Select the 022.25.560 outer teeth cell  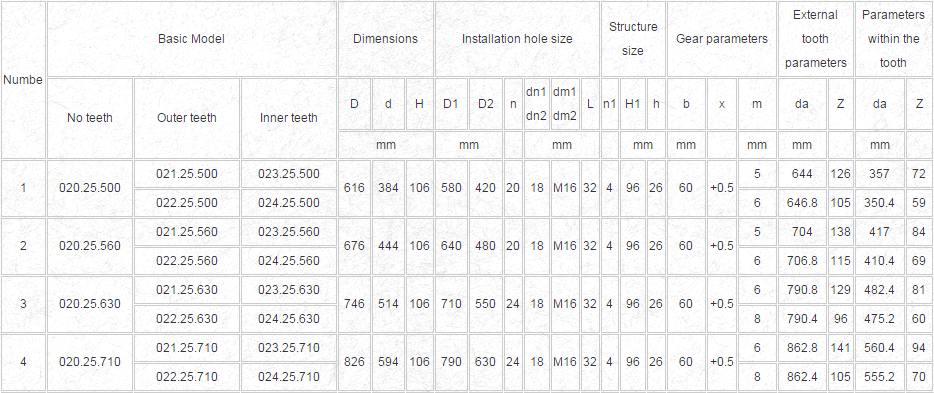[x=187, y=261]
